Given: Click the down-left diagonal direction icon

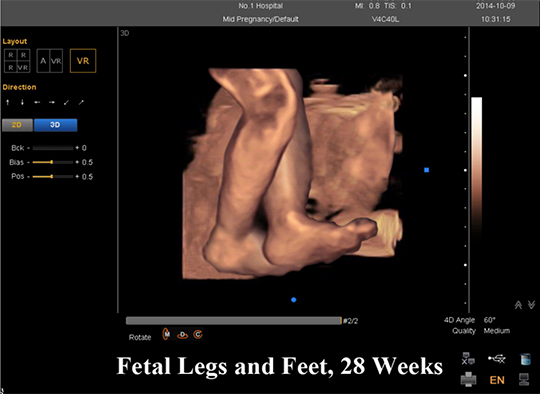Looking at the screenshot, I should pos(66,102).
